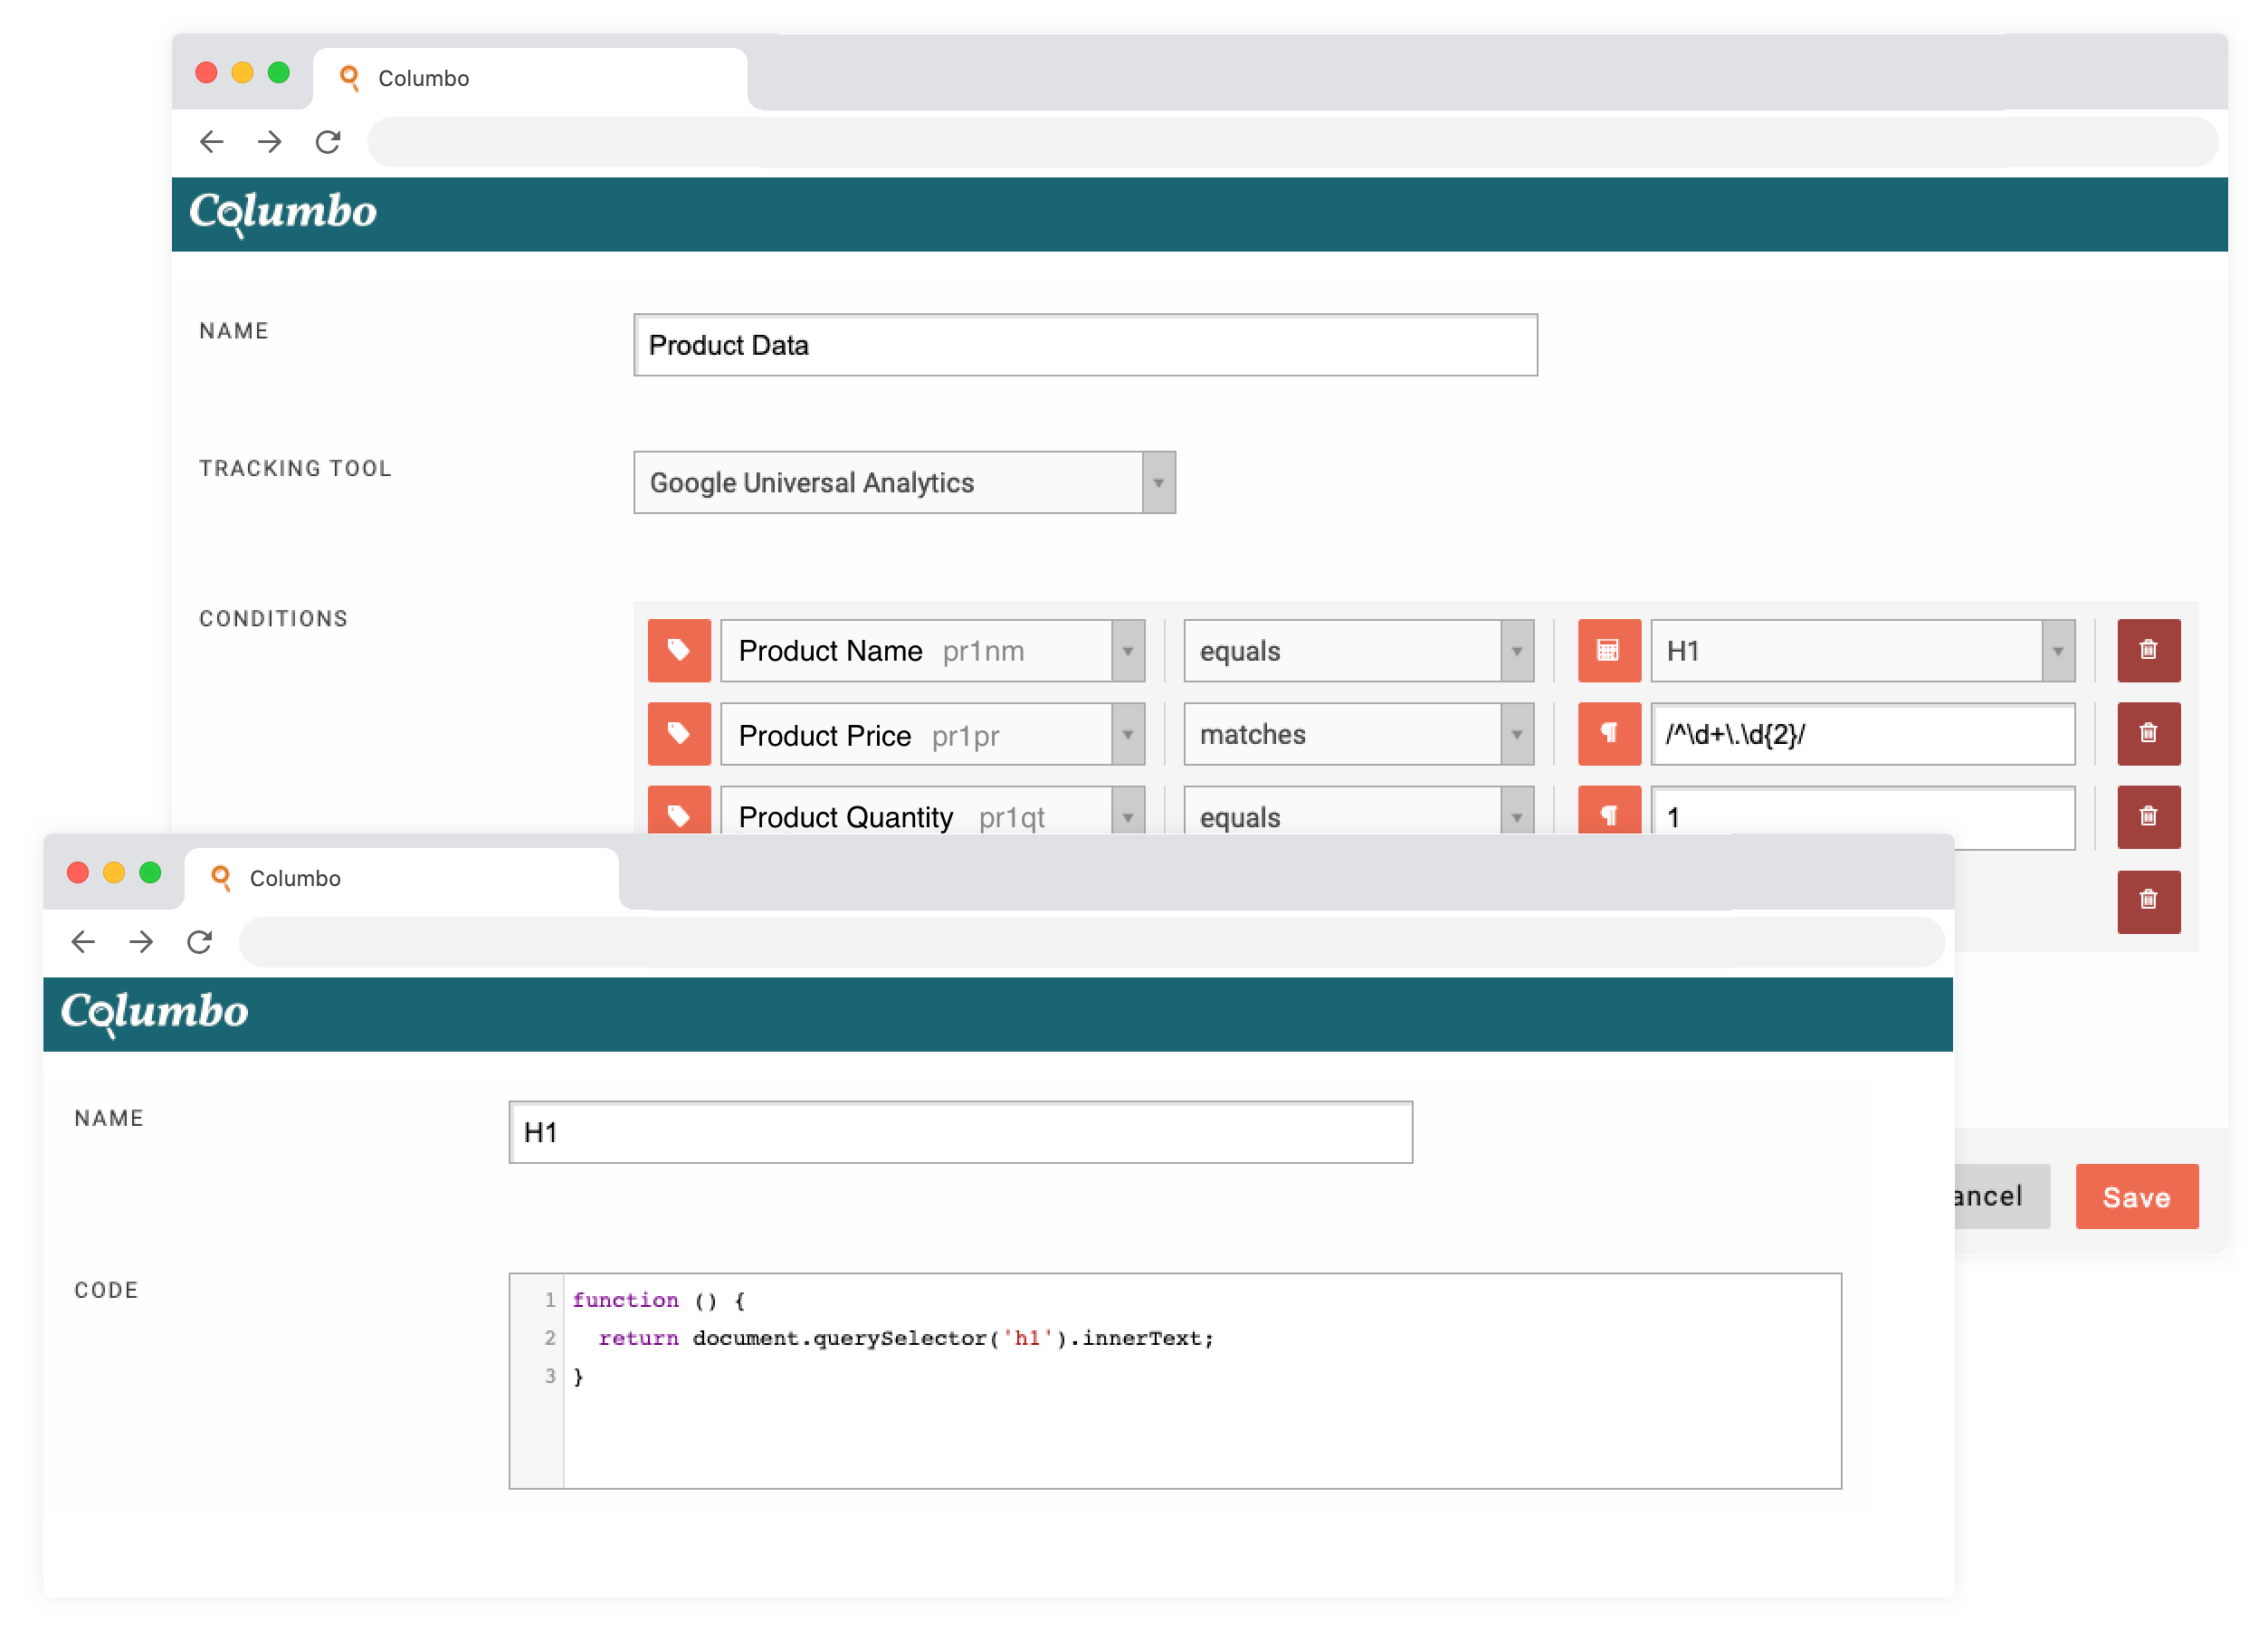Click tag icon beside Product Quantity condition
Screen dimensions: 2268x1649
click(679, 812)
